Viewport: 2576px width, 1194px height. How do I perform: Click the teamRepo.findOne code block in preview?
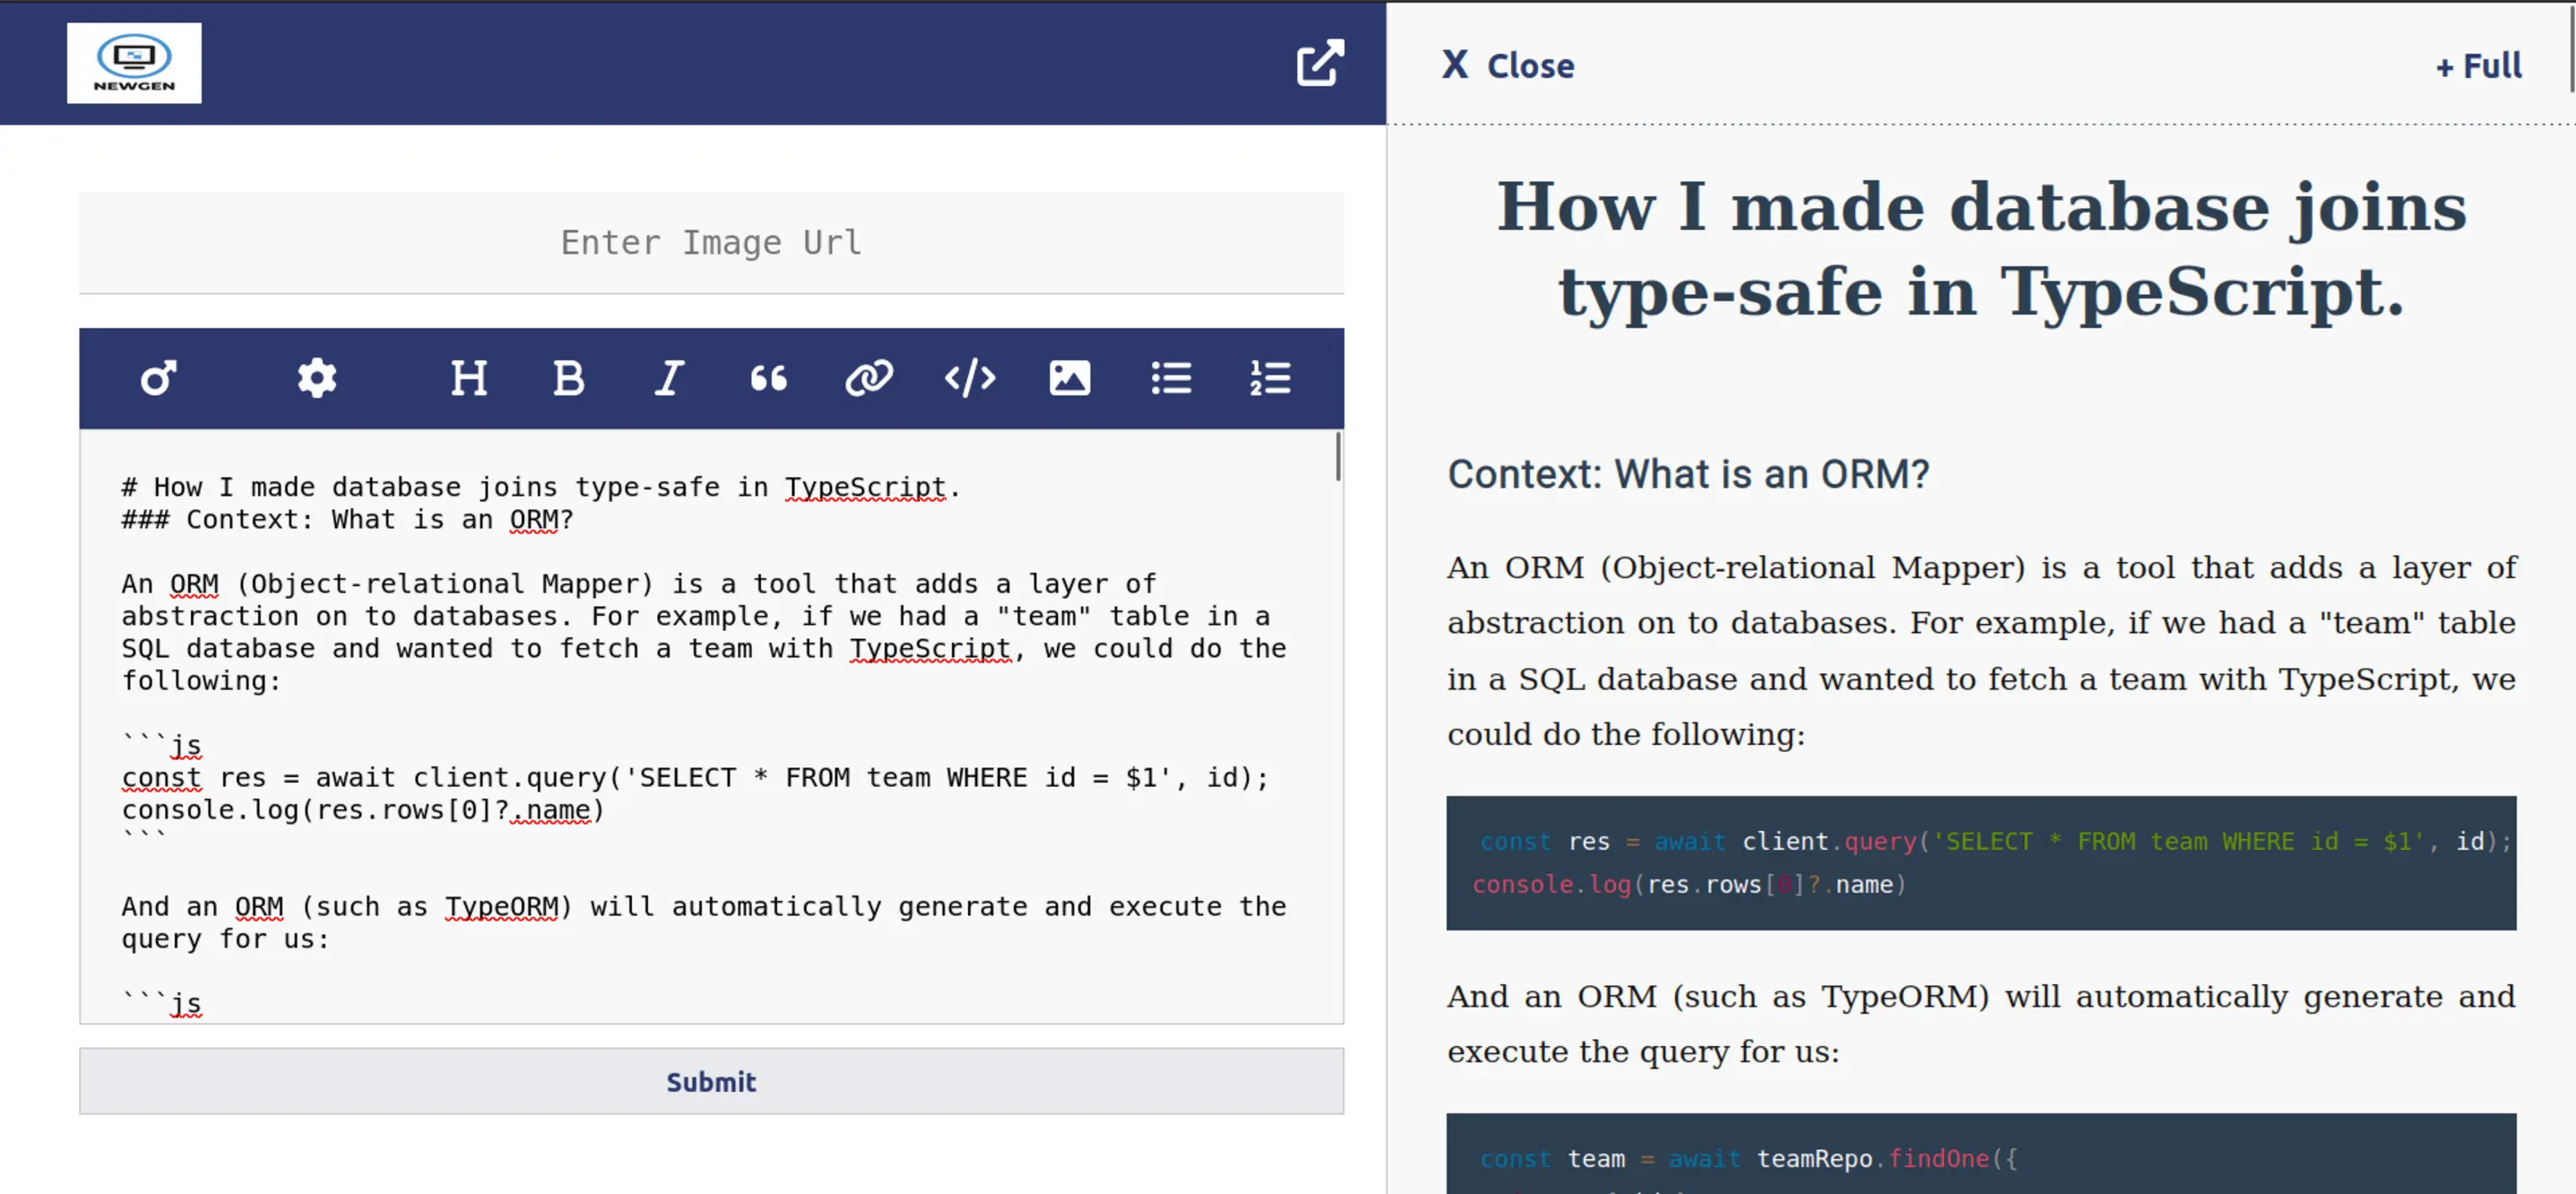1981,1153
